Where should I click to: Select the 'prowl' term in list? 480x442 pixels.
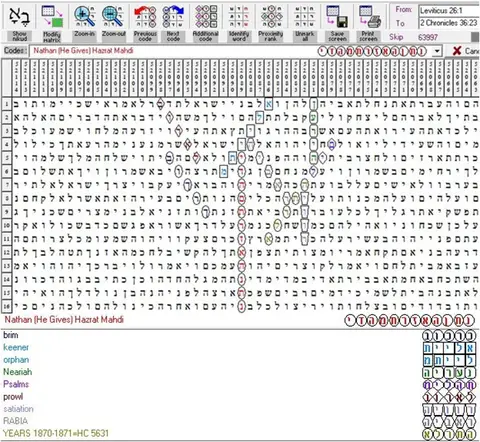(x=13, y=397)
